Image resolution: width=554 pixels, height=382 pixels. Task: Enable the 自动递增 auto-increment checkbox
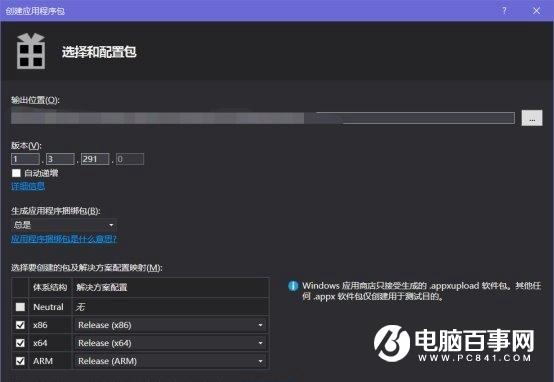(16, 173)
